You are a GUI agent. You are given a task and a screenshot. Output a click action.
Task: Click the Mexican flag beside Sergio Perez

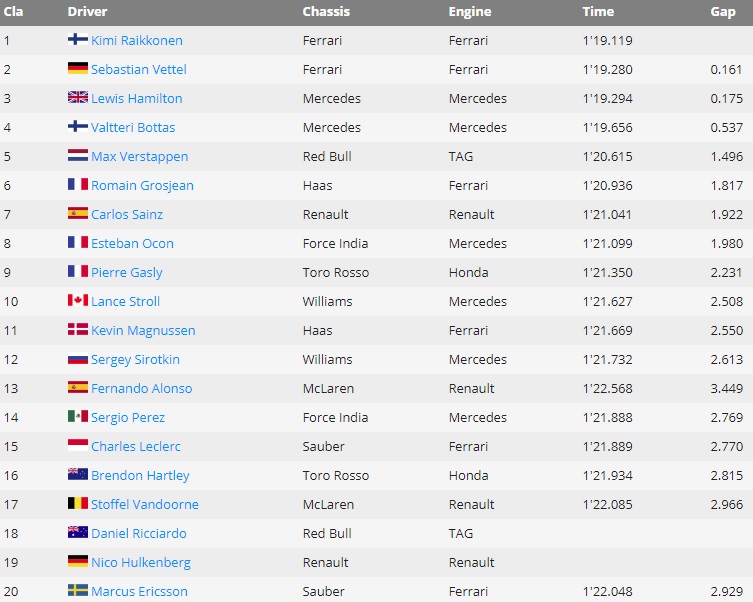point(78,416)
